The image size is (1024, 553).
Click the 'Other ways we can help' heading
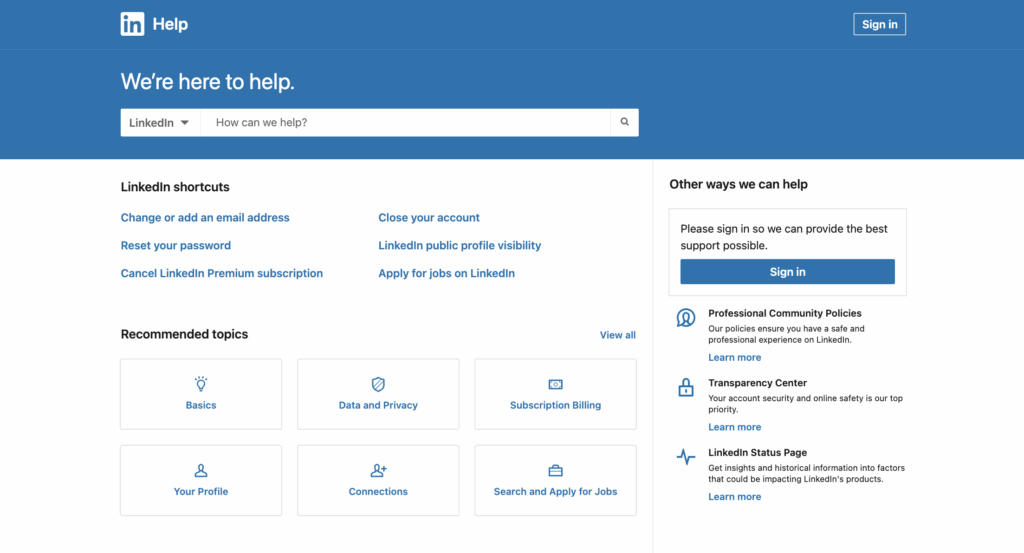tap(738, 184)
